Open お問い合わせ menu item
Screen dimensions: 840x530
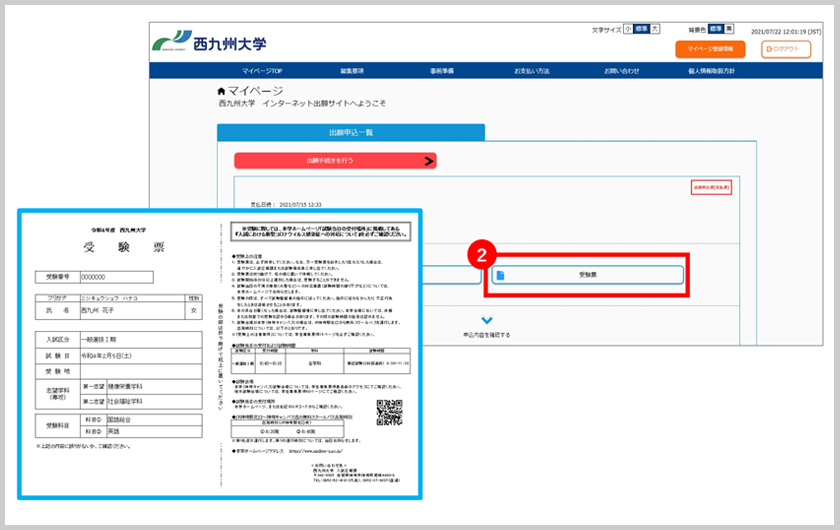coord(621,71)
